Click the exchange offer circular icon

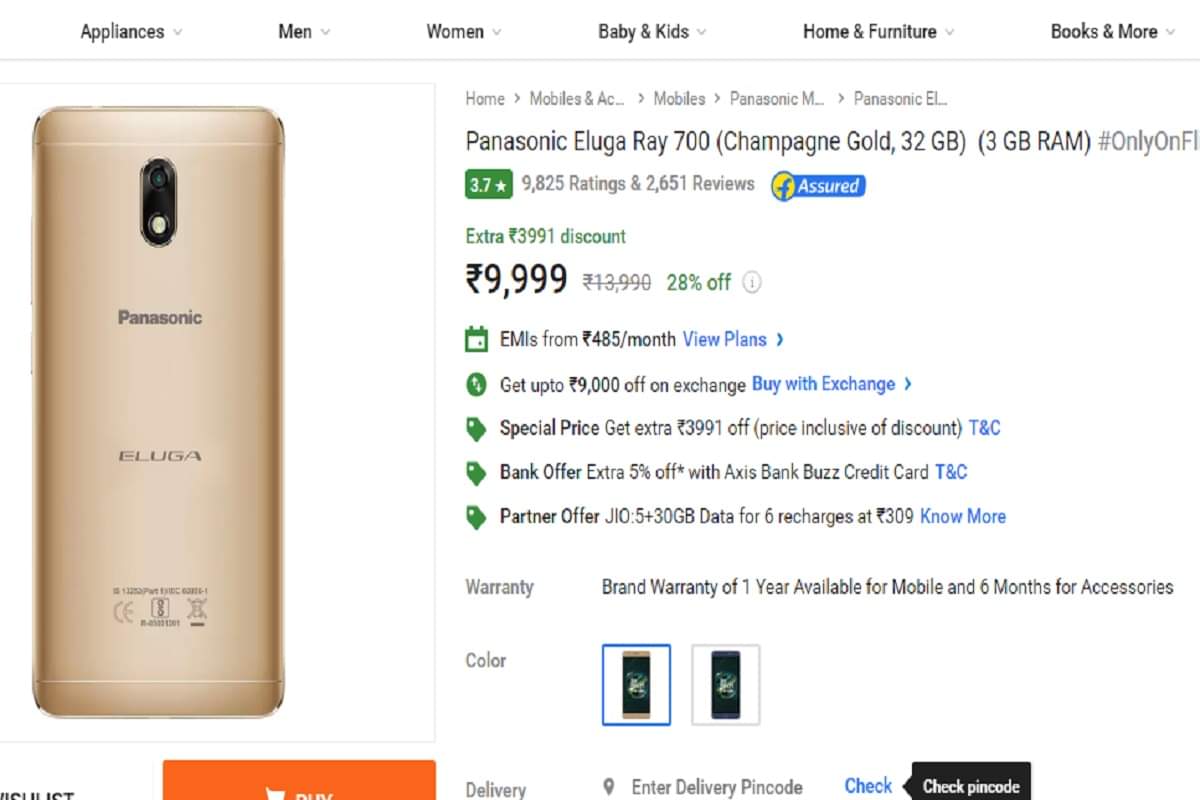pos(476,384)
